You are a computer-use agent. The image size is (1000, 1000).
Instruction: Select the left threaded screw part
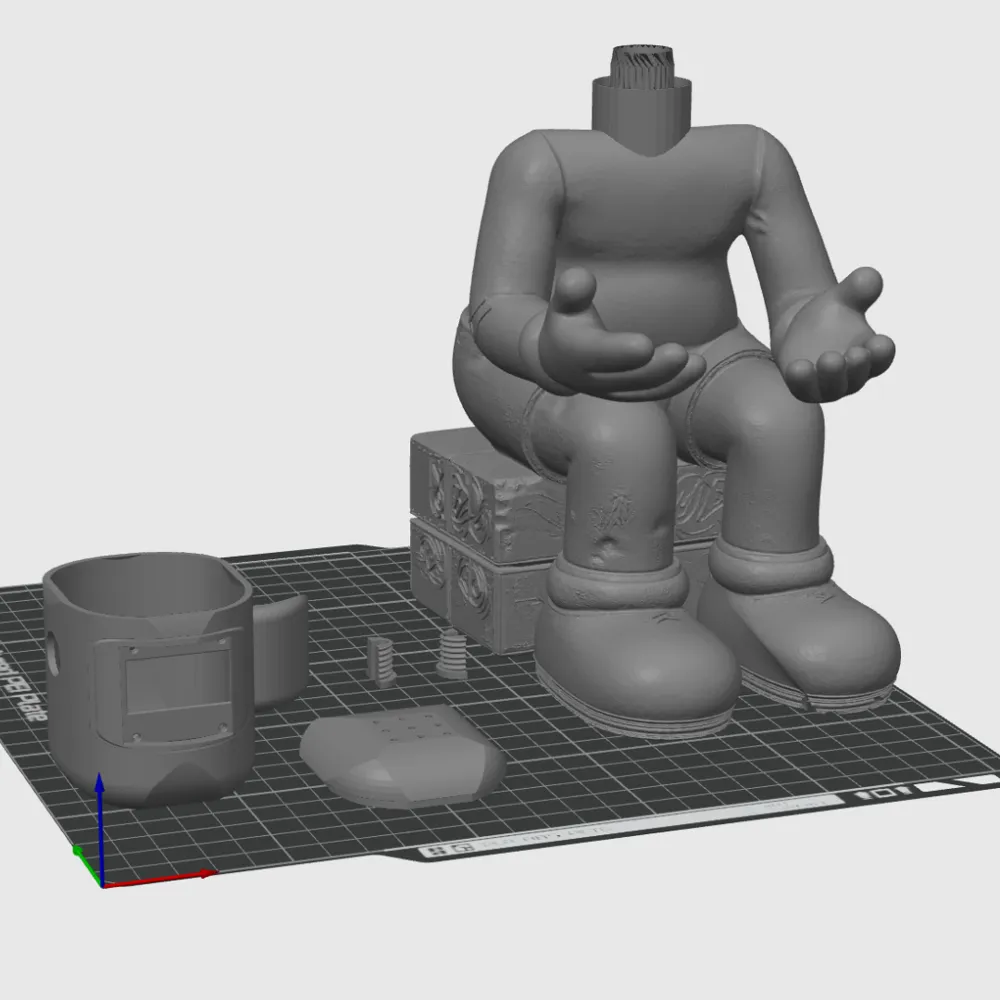[383, 662]
